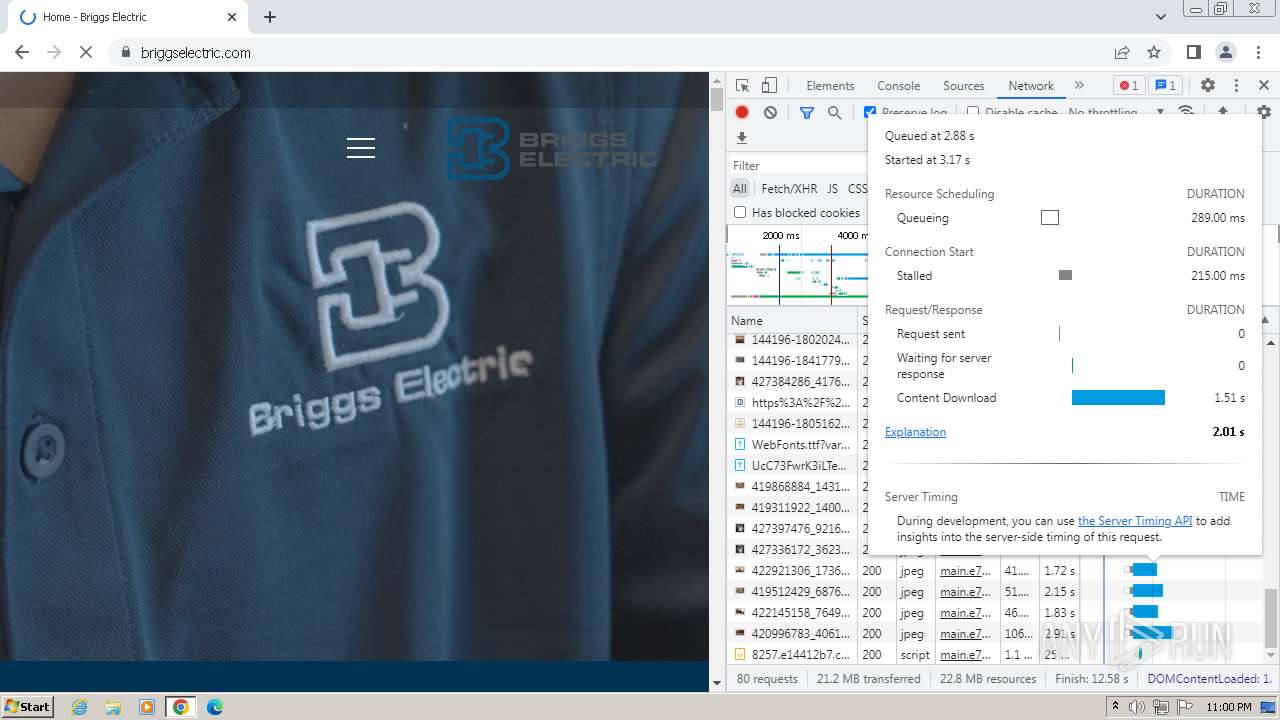This screenshot has height=720, width=1280.
Task: Clear the network log
Action: click(x=770, y=113)
